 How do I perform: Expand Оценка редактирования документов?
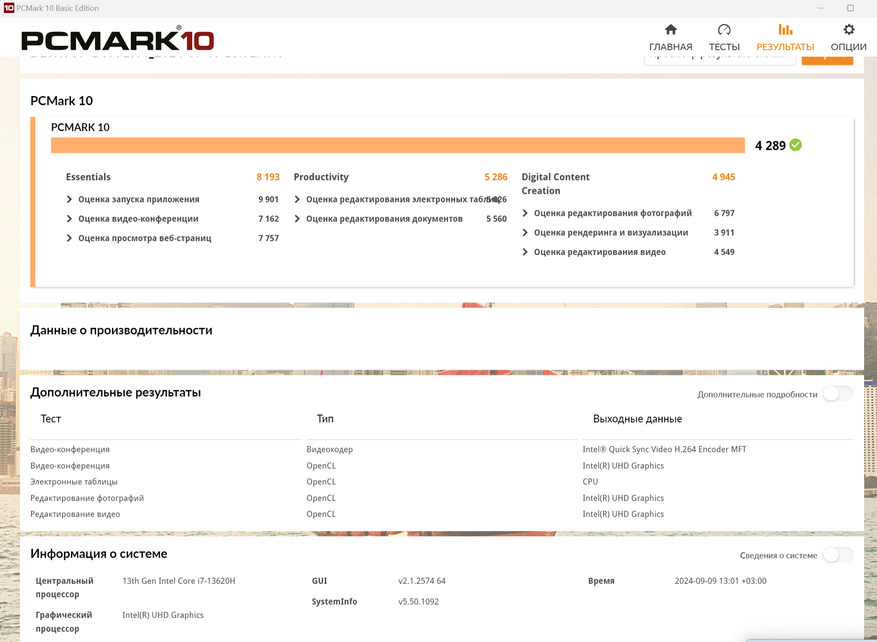tap(297, 219)
